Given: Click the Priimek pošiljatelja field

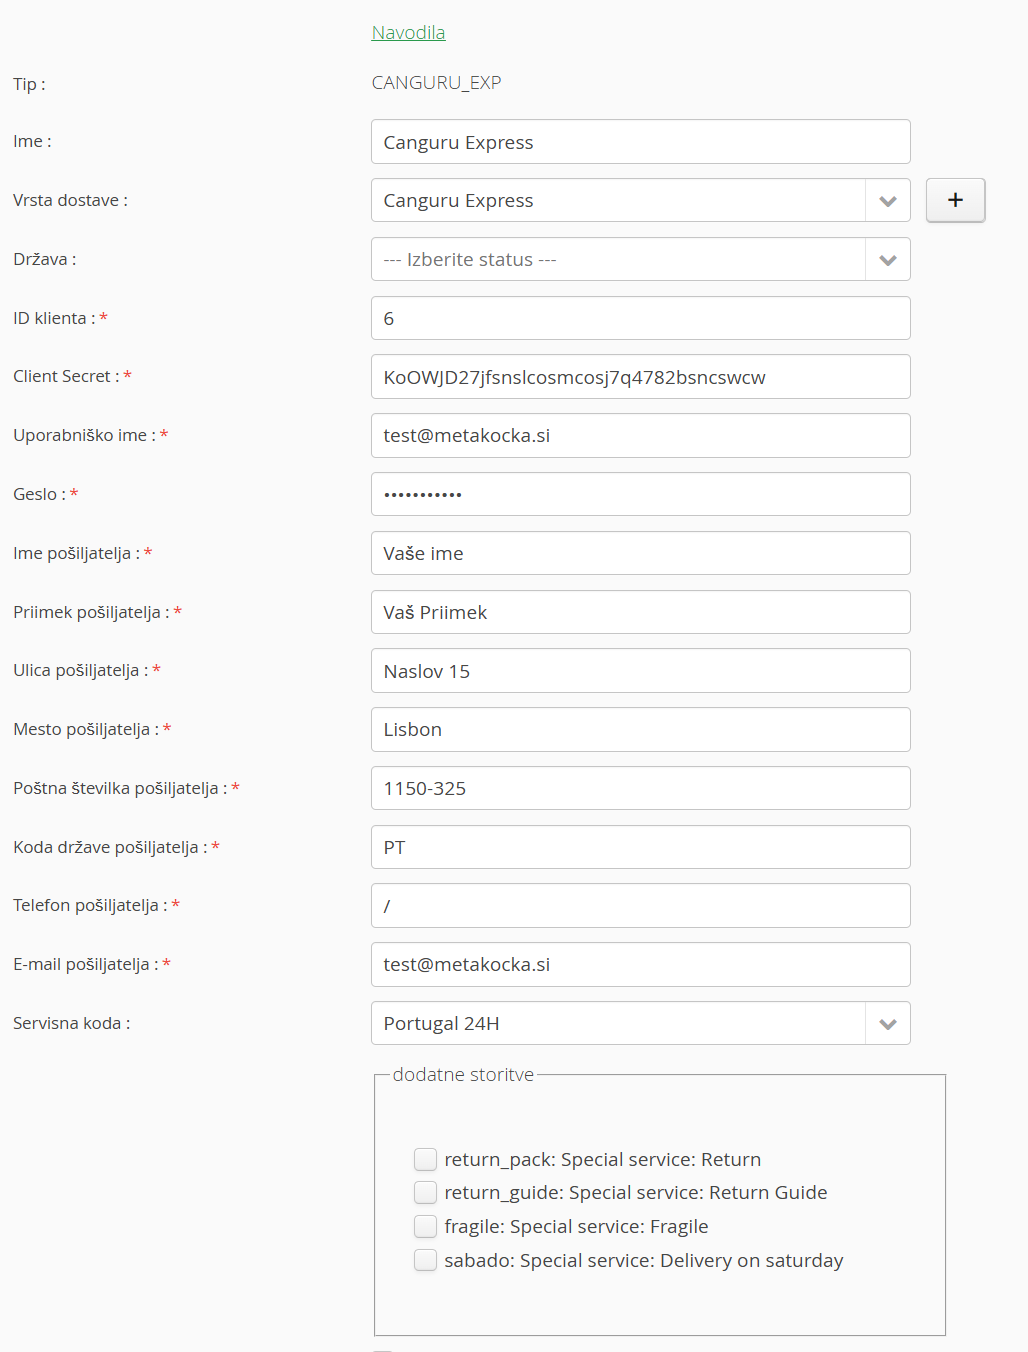Looking at the screenshot, I should [x=640, y=612].
